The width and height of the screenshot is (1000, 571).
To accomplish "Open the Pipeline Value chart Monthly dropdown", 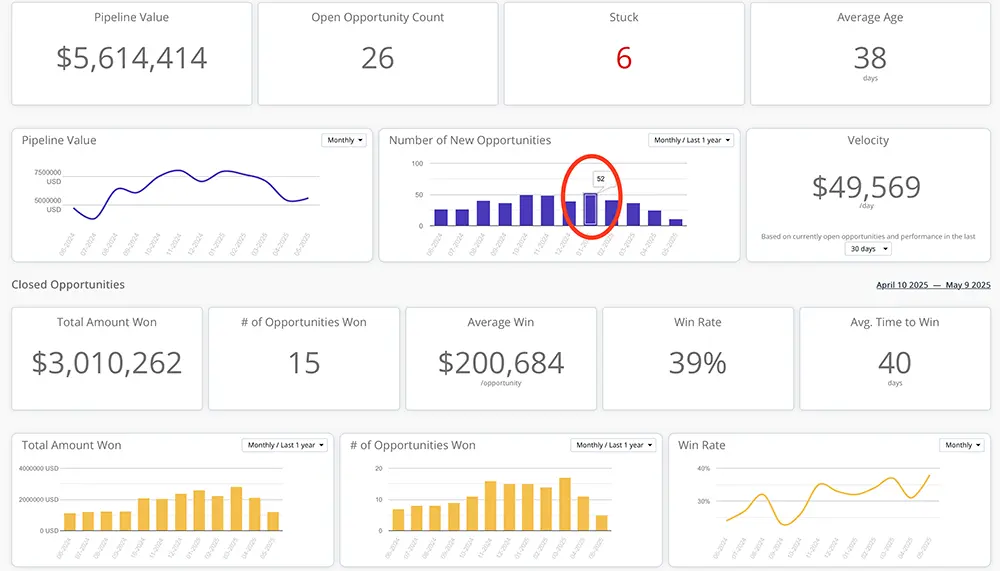I will click(x=345, y=140).
